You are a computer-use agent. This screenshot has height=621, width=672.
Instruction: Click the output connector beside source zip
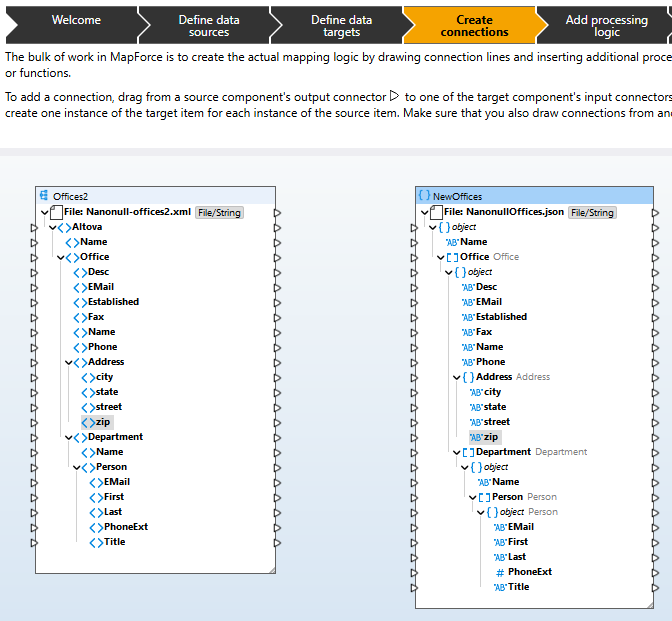[x=277, y=422]
